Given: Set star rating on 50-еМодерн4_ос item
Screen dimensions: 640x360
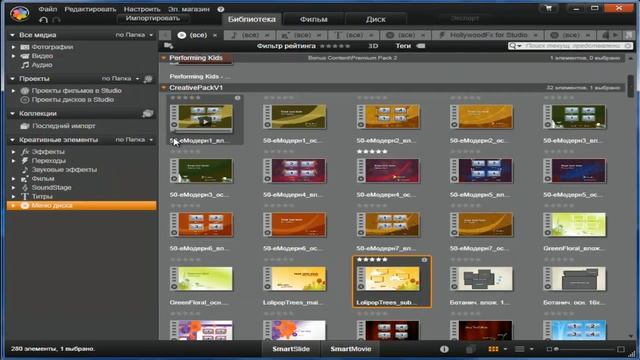Looking at the screenshot, I should click(x=372, y=152).
